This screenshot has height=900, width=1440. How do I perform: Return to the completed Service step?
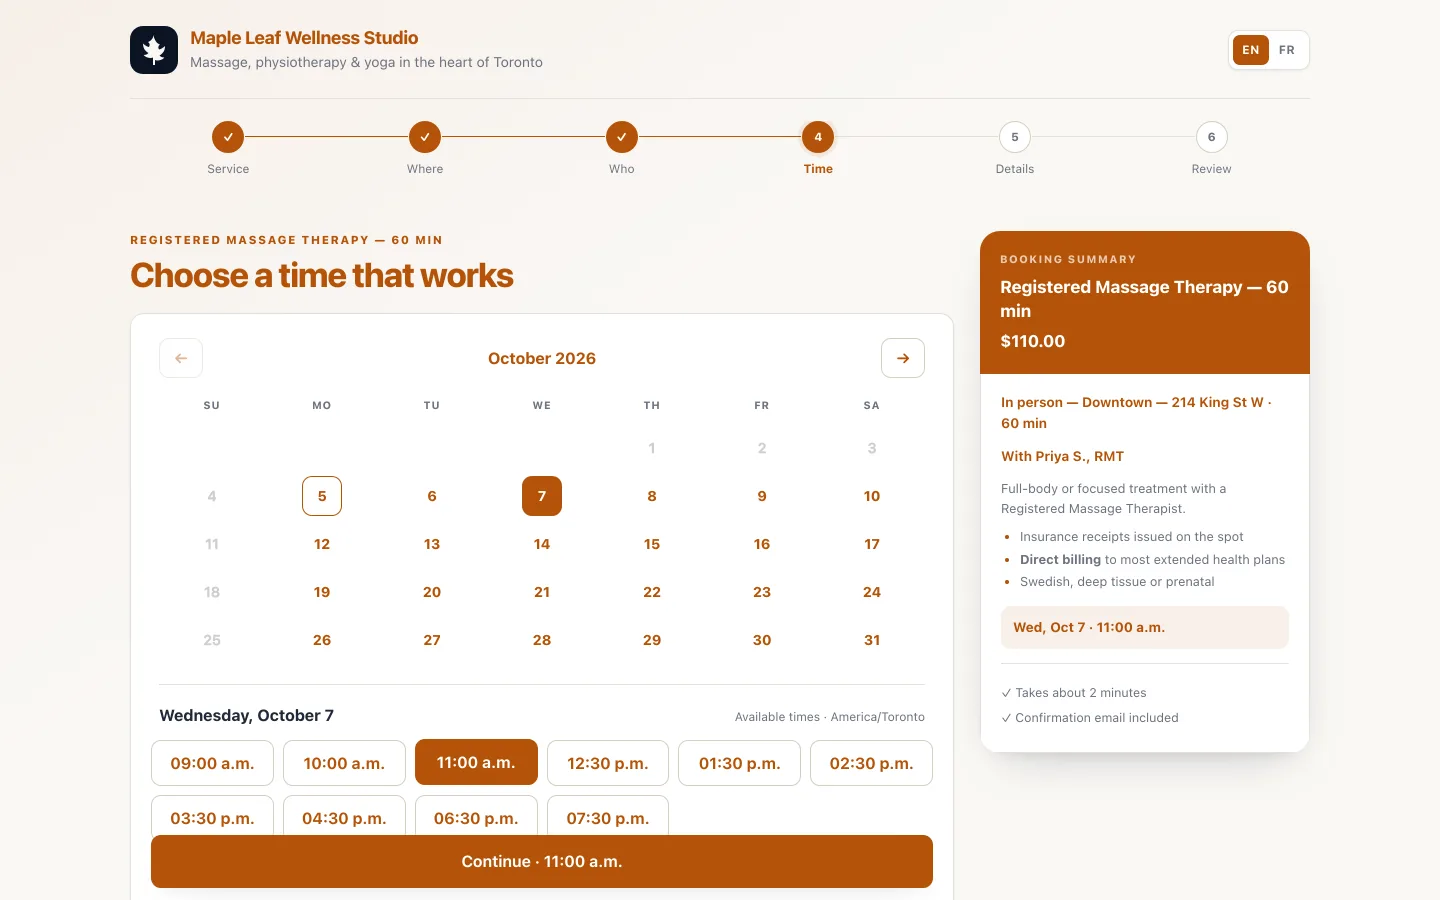point(228,137)
